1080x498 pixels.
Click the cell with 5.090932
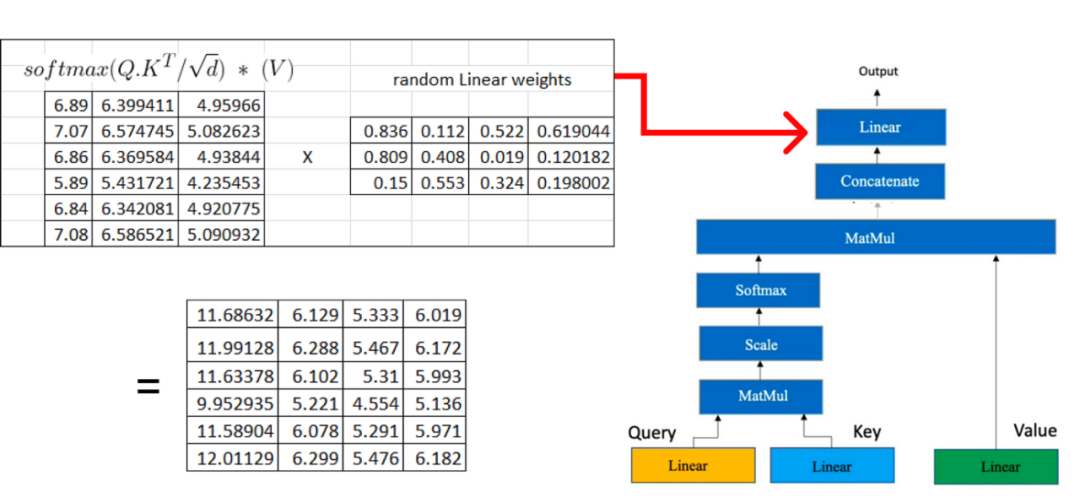(x=221, y=235)
